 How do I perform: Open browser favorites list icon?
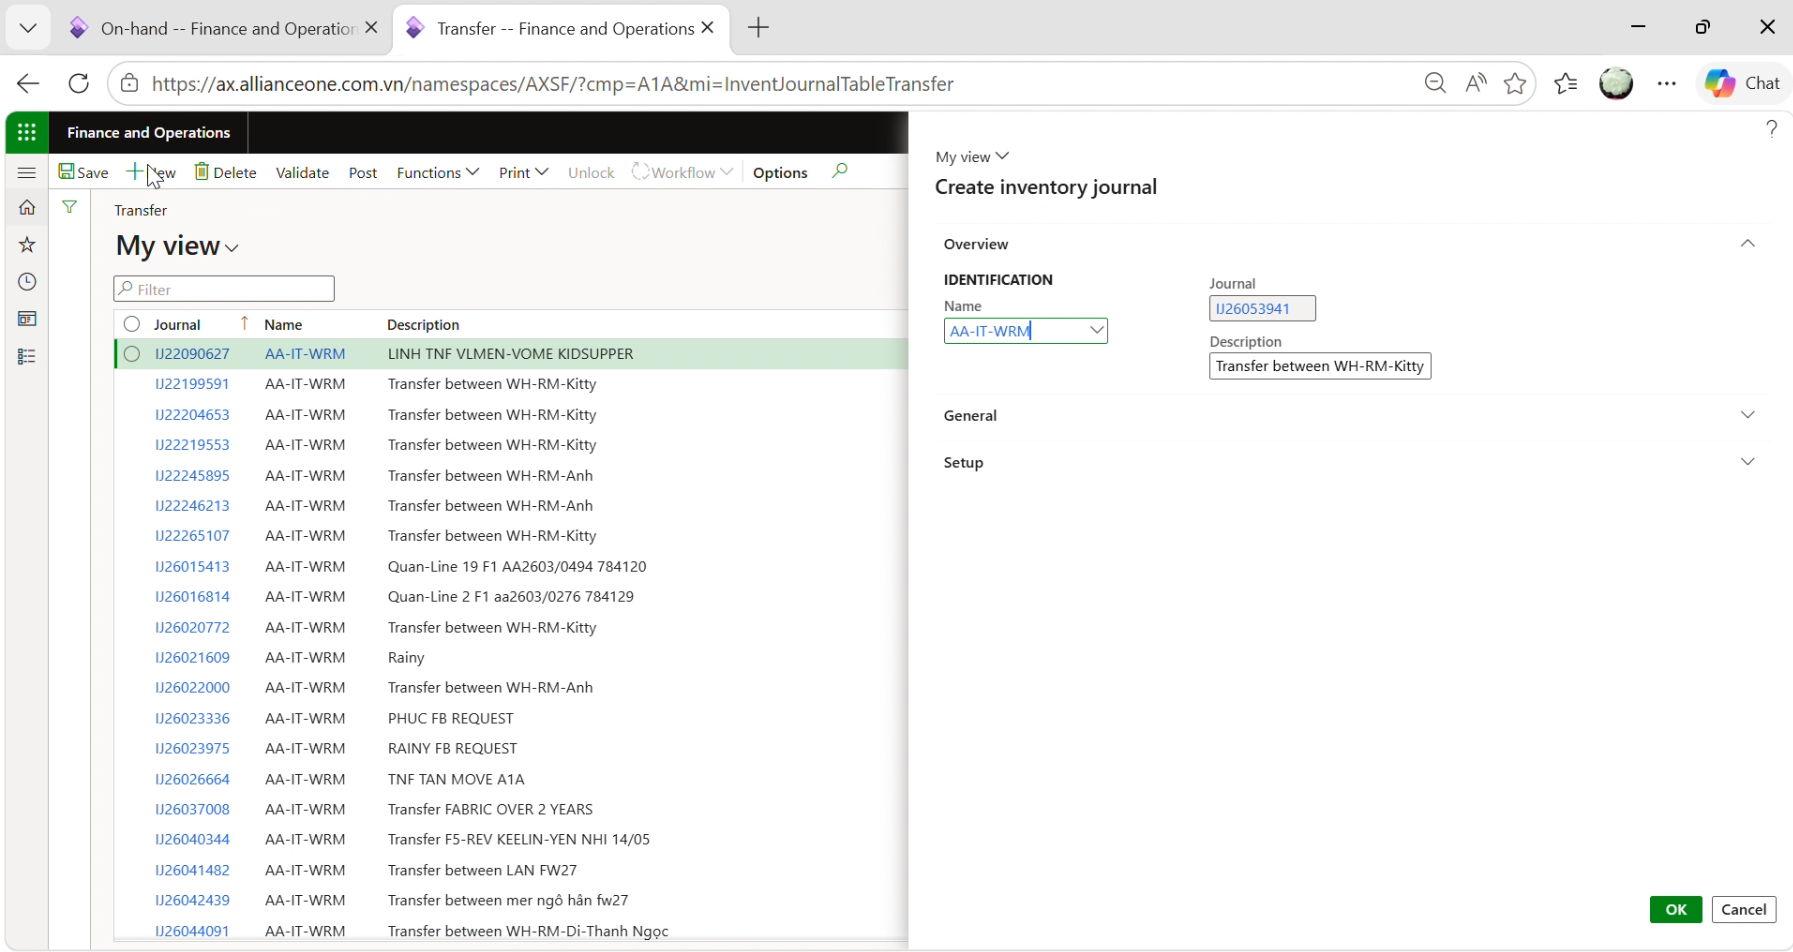(1566, 84)
